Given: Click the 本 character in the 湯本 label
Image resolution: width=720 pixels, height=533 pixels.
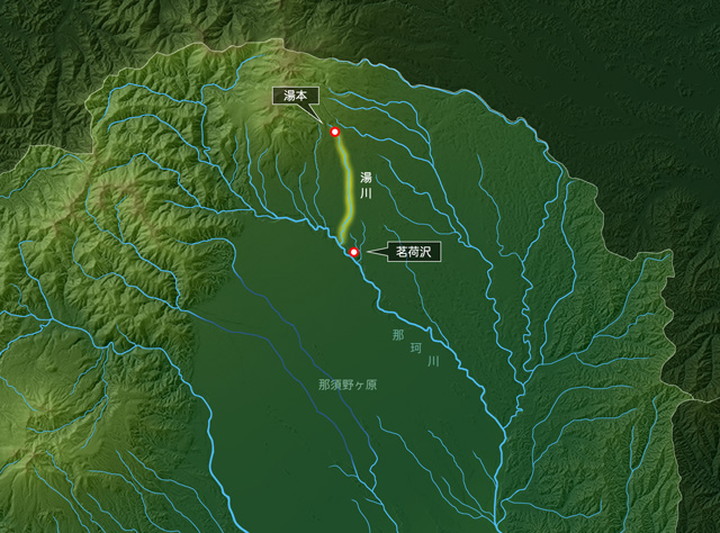Looking at the screenshot, I should tap(301, 96).
